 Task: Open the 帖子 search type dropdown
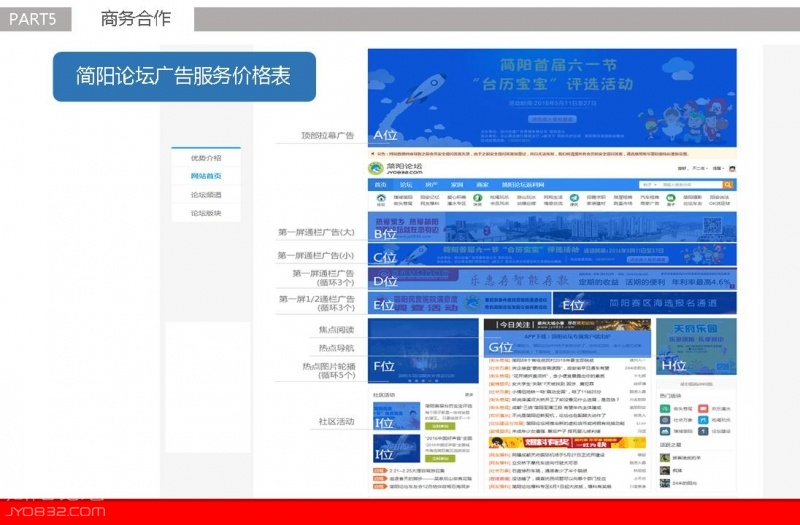coord(649,185)
